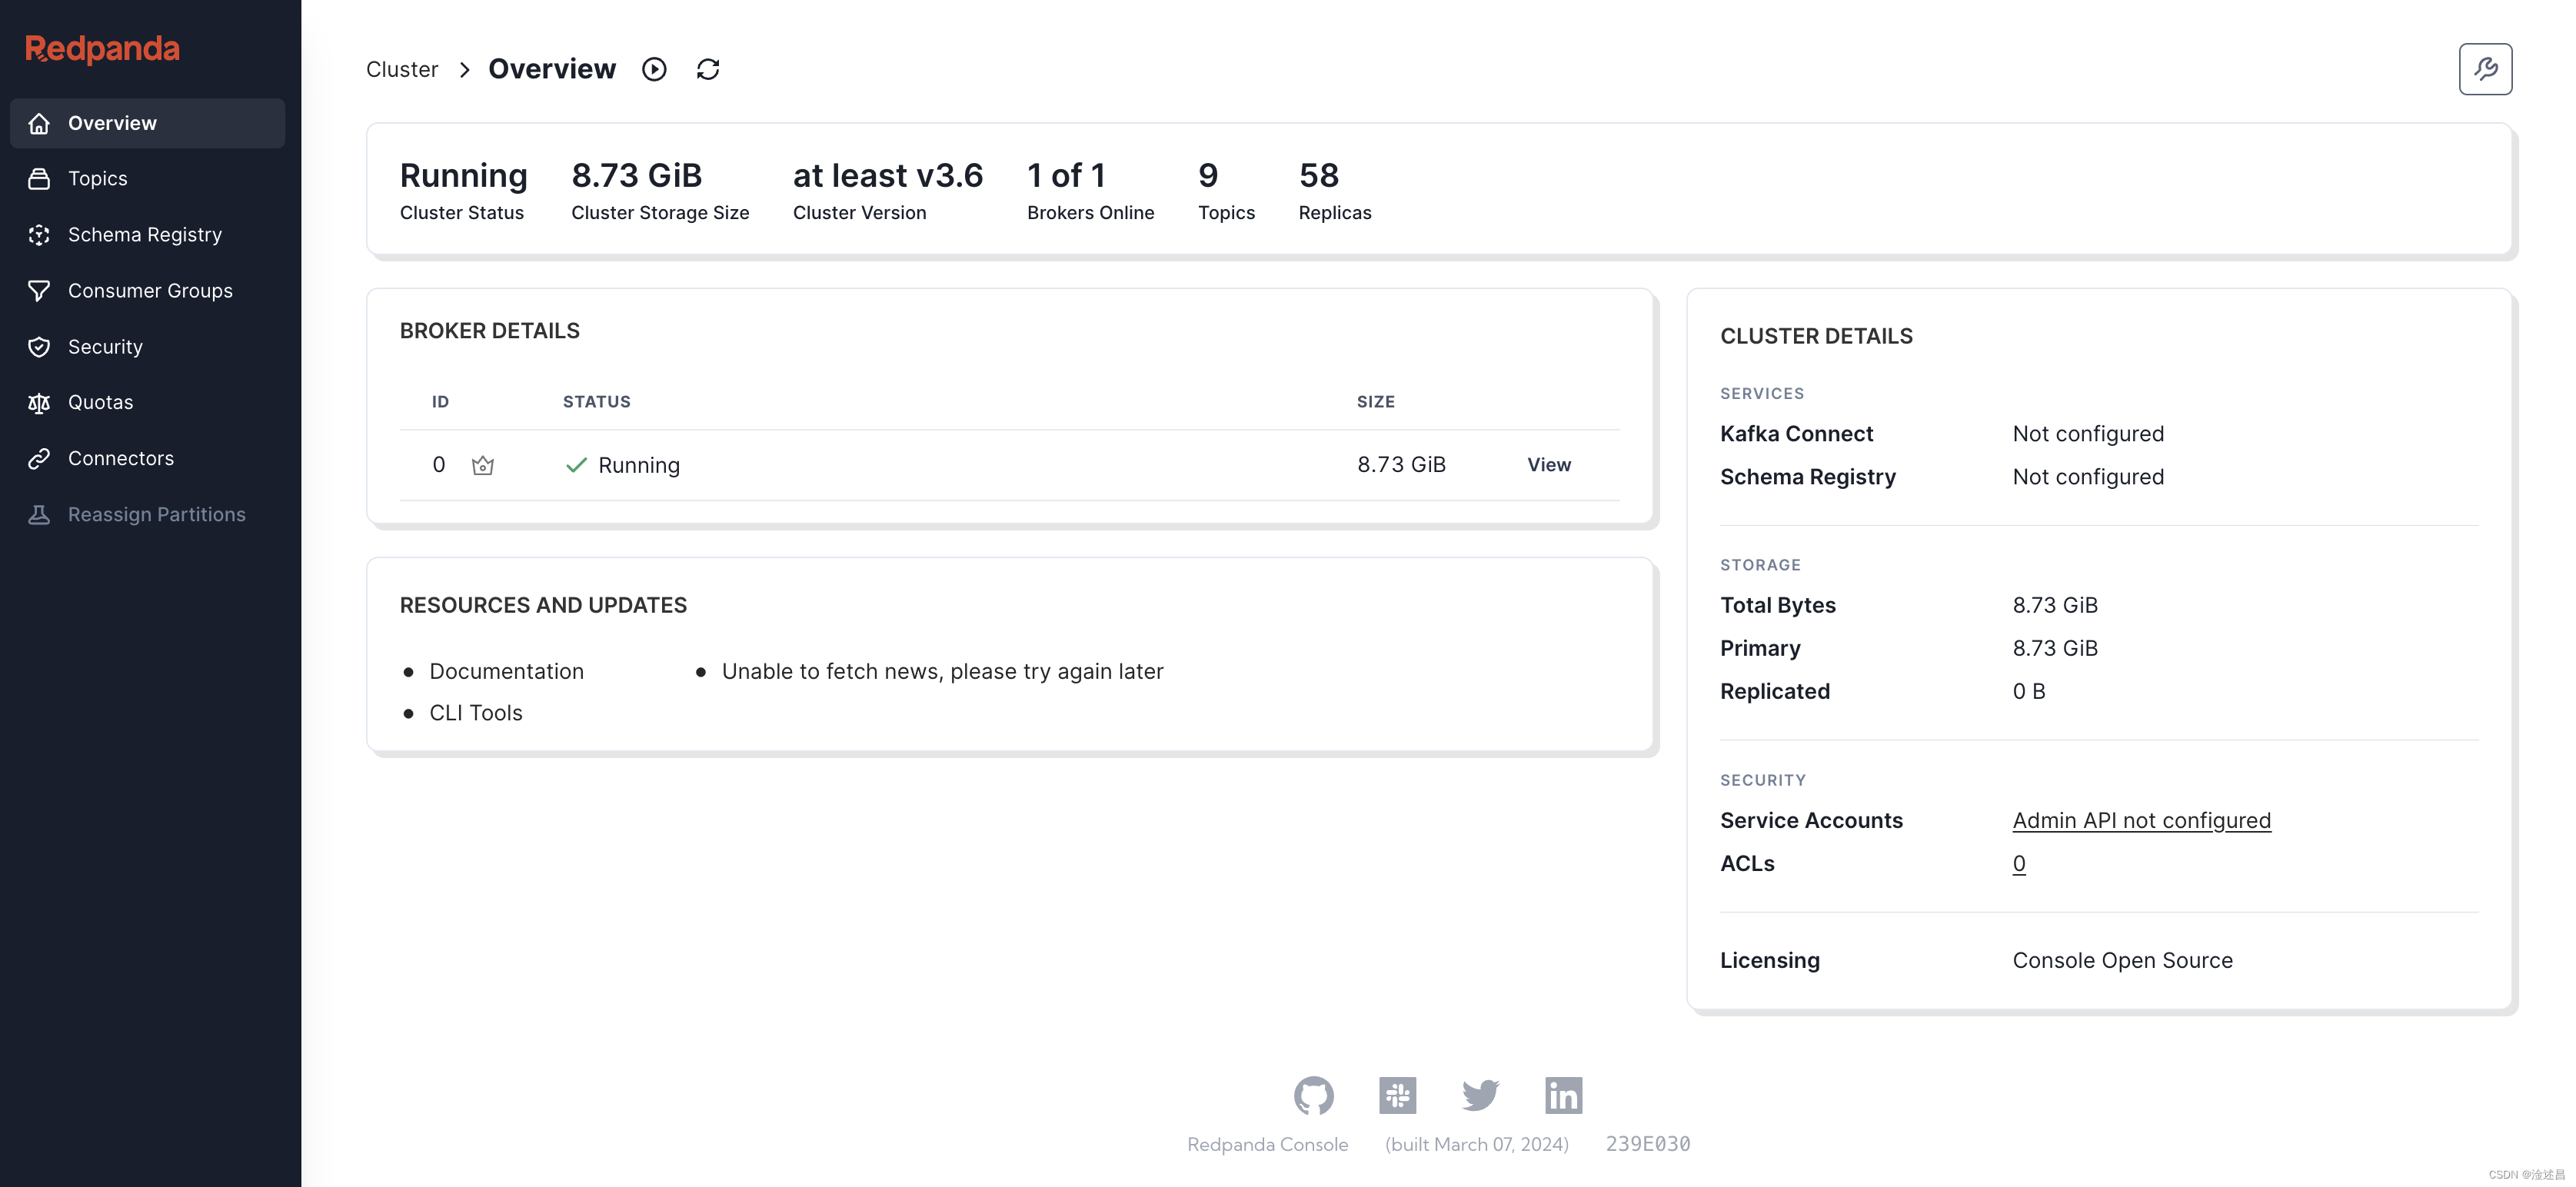
Task: Click Admin API not configured link
Action: click(x=2141, y=820)
